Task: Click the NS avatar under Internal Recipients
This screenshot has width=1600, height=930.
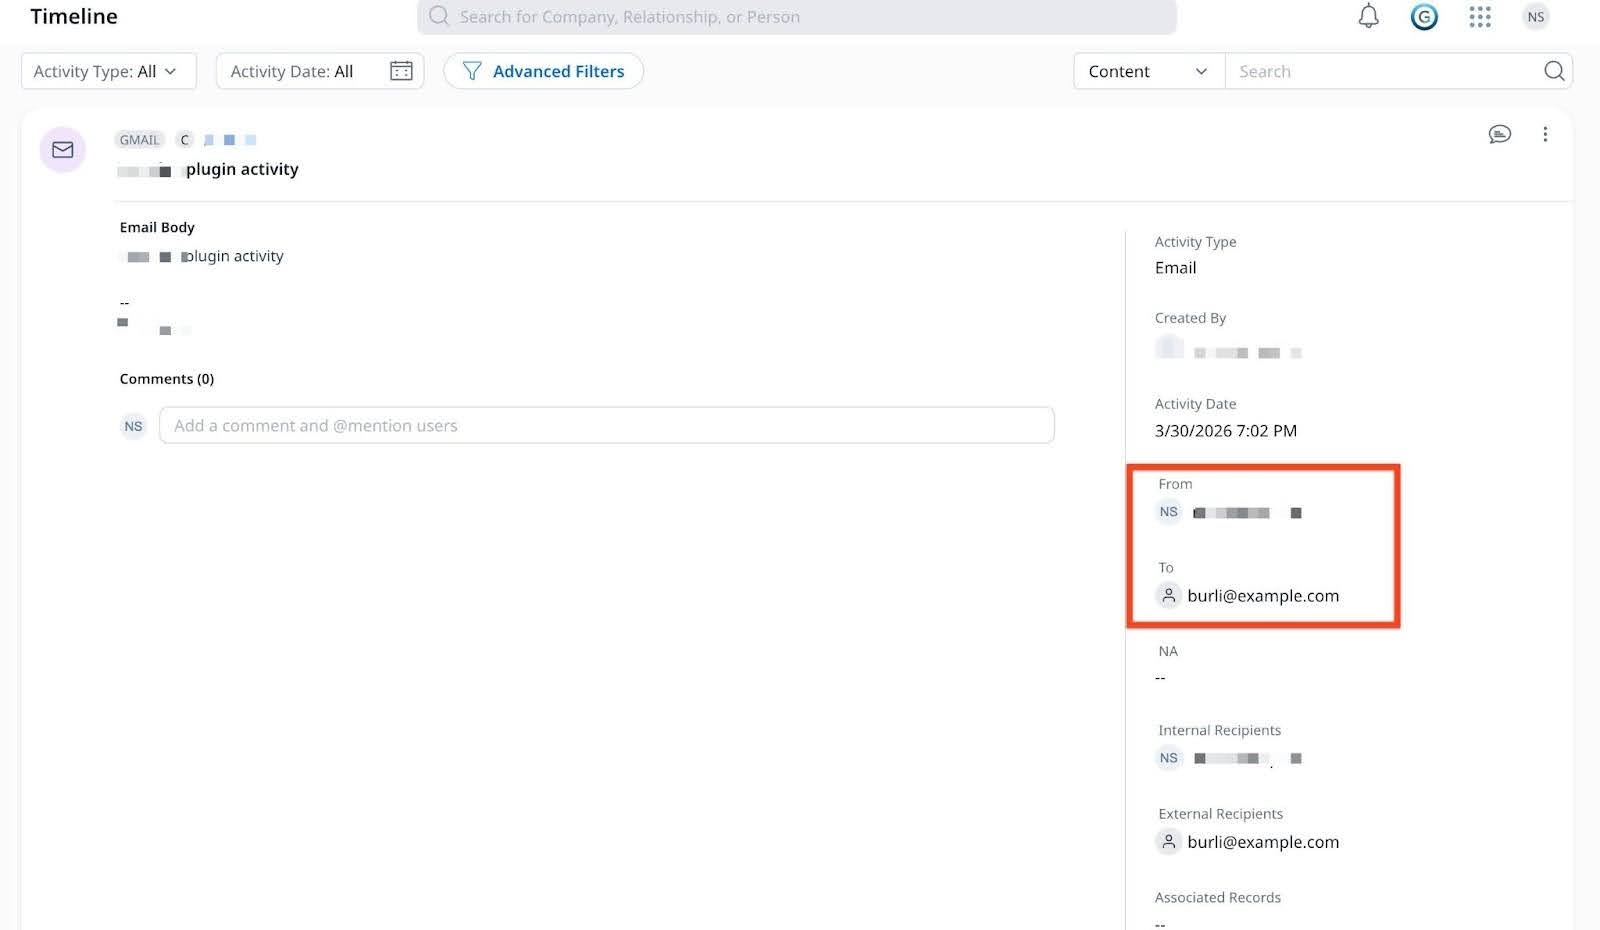Action: tap(1169, 758)
